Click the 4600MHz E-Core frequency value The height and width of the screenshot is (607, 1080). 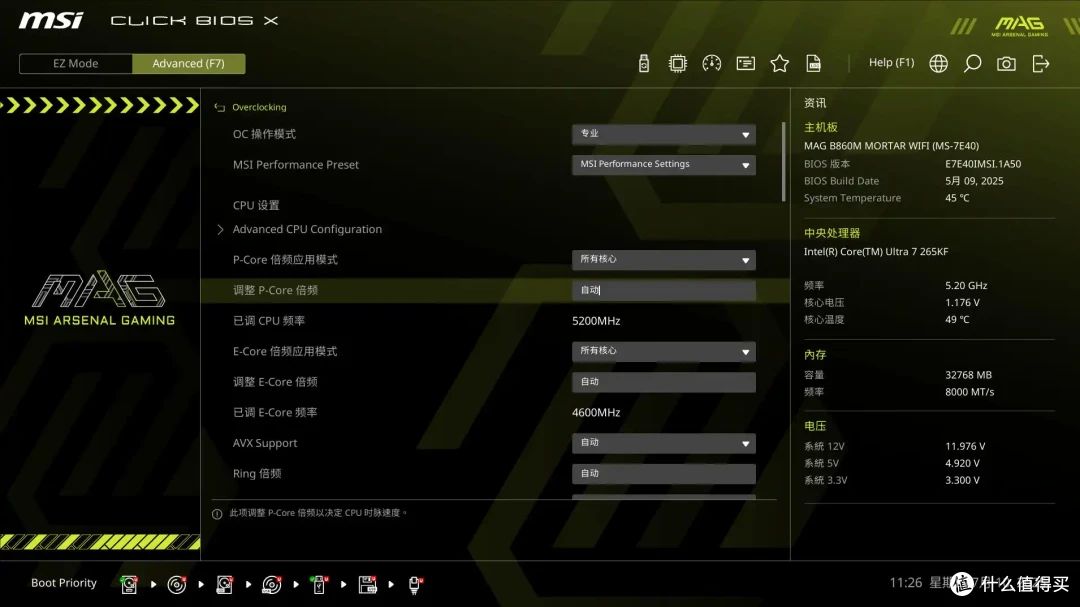coord(596,413)
